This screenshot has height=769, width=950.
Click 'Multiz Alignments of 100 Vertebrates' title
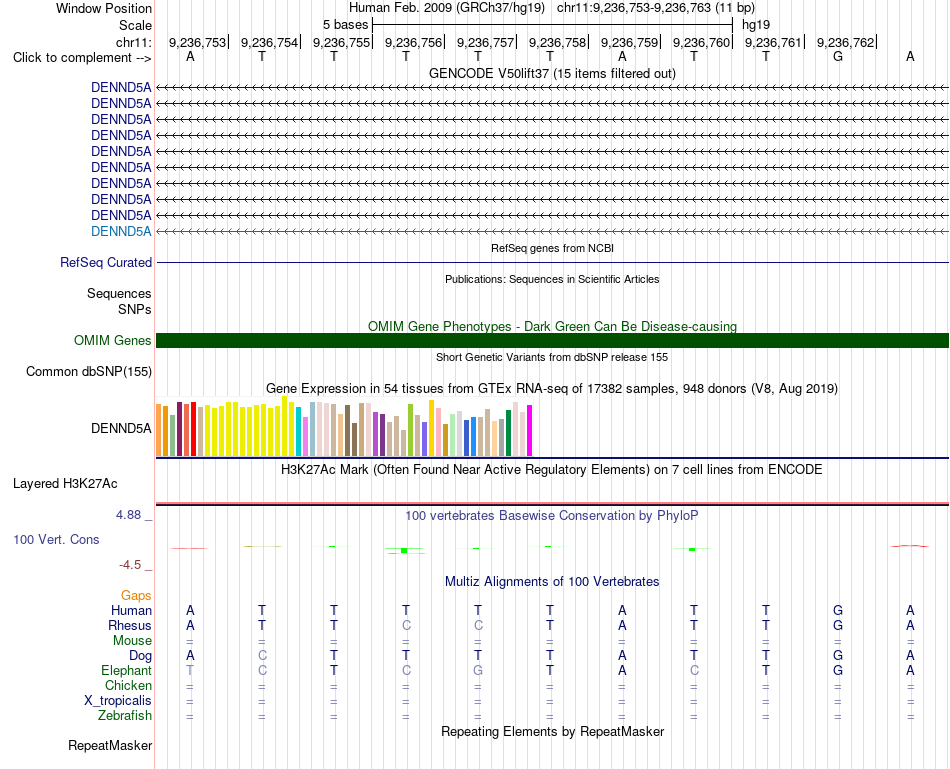[x=552, y=582]
